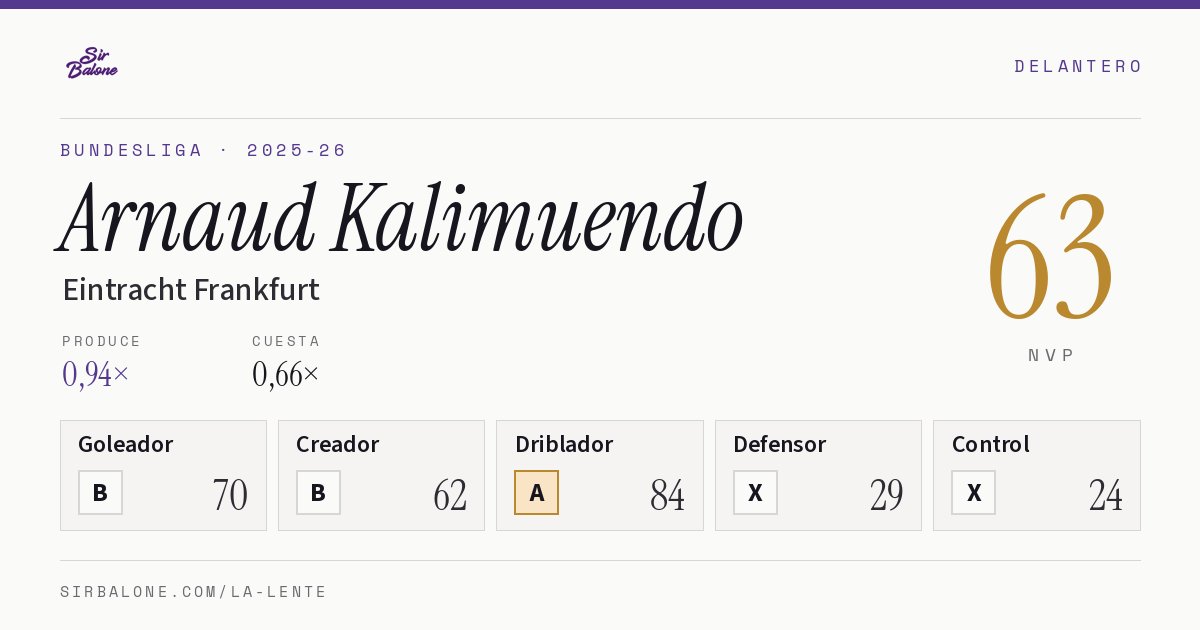Click the Creador card title
This screenshot has height=630, width=1200.
[337, 444]
